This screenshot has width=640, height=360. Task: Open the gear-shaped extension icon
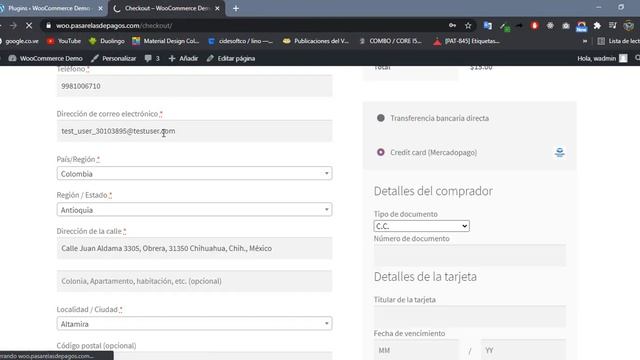point(550,26)
